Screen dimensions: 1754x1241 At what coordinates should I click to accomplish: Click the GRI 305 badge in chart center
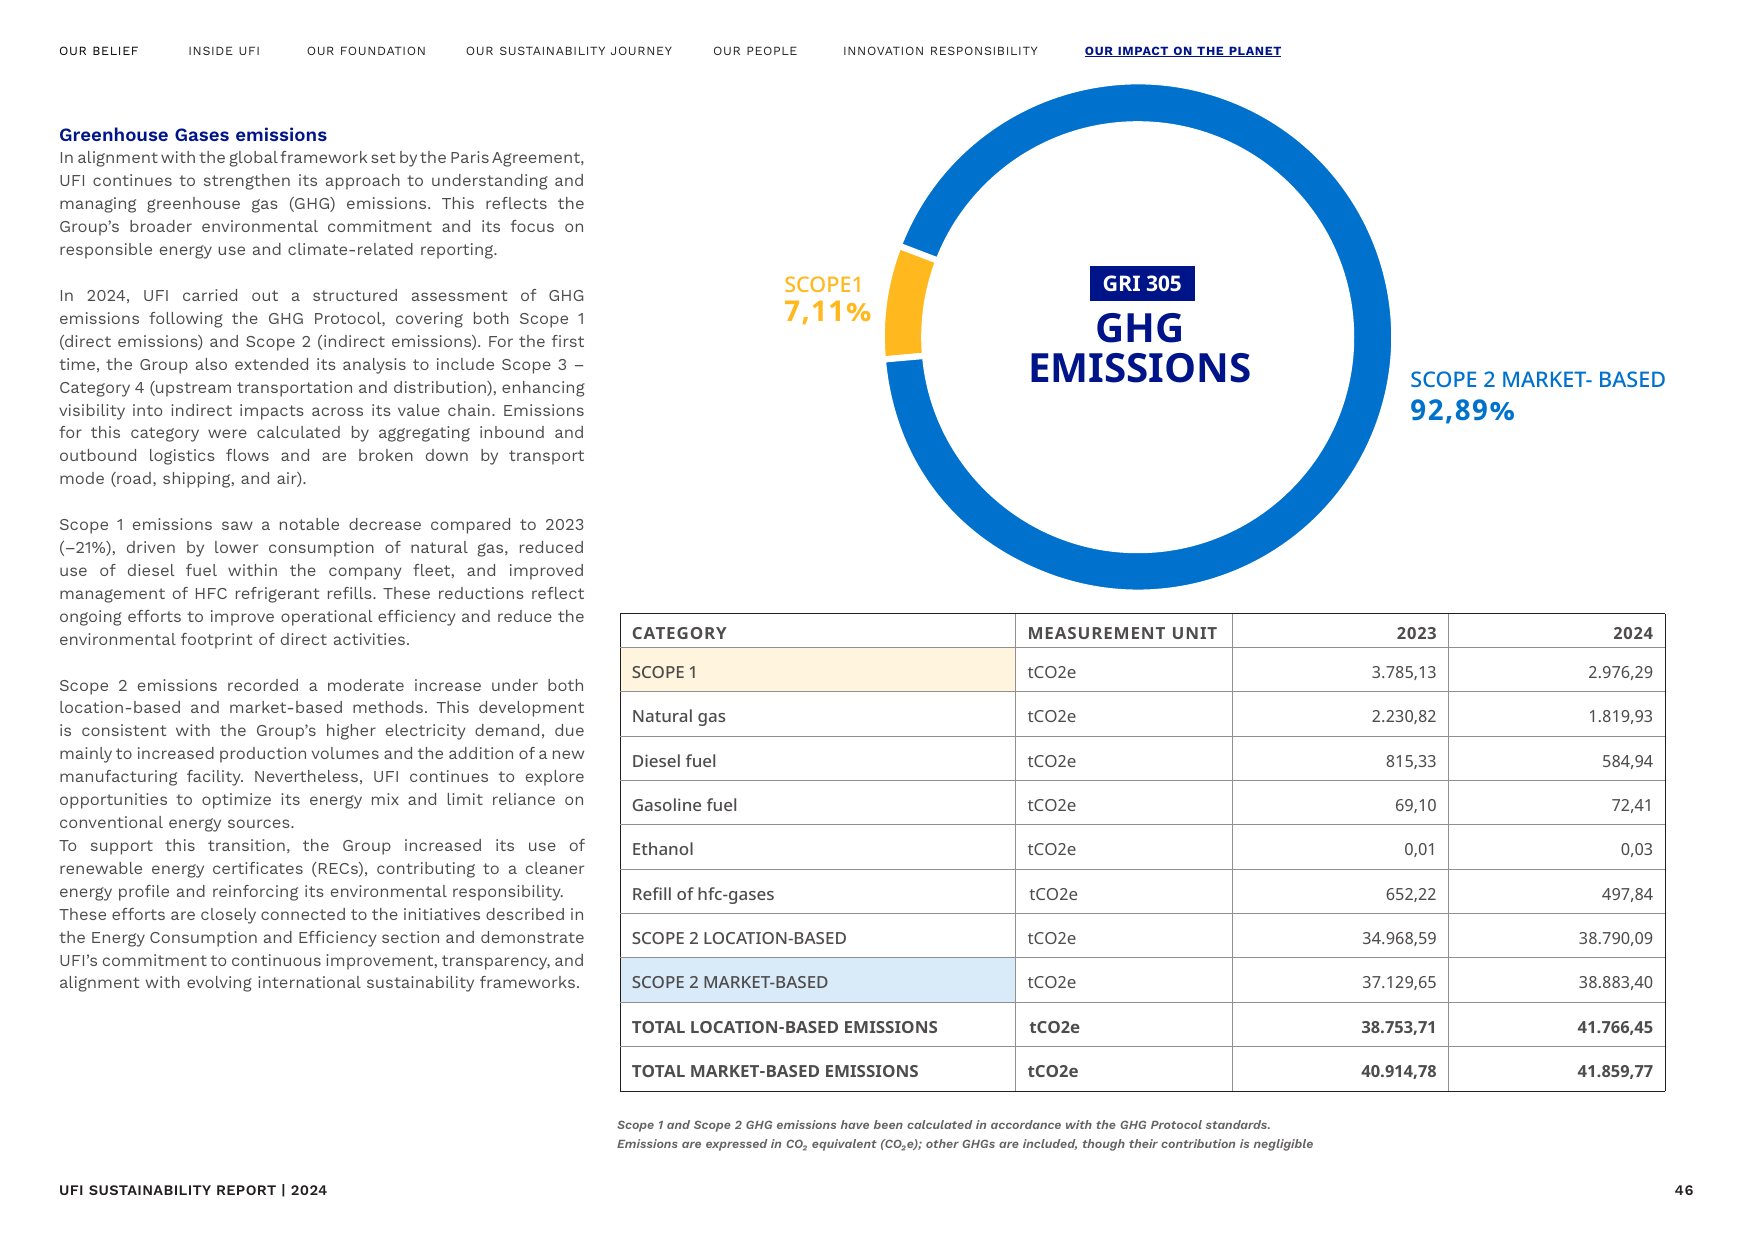pos(1142,284)
